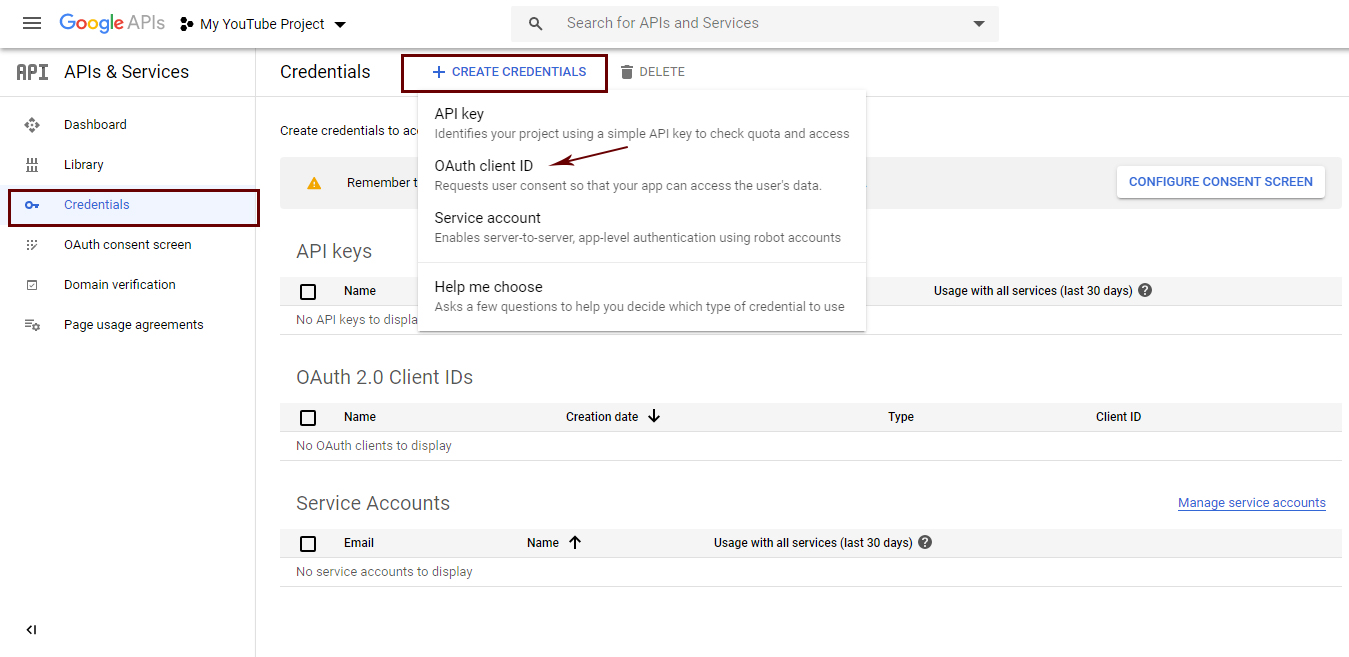The width and height of the screenshot is (1349, 657).
Task: Click the usage help question mark icon
Action: pos(1144,289)
